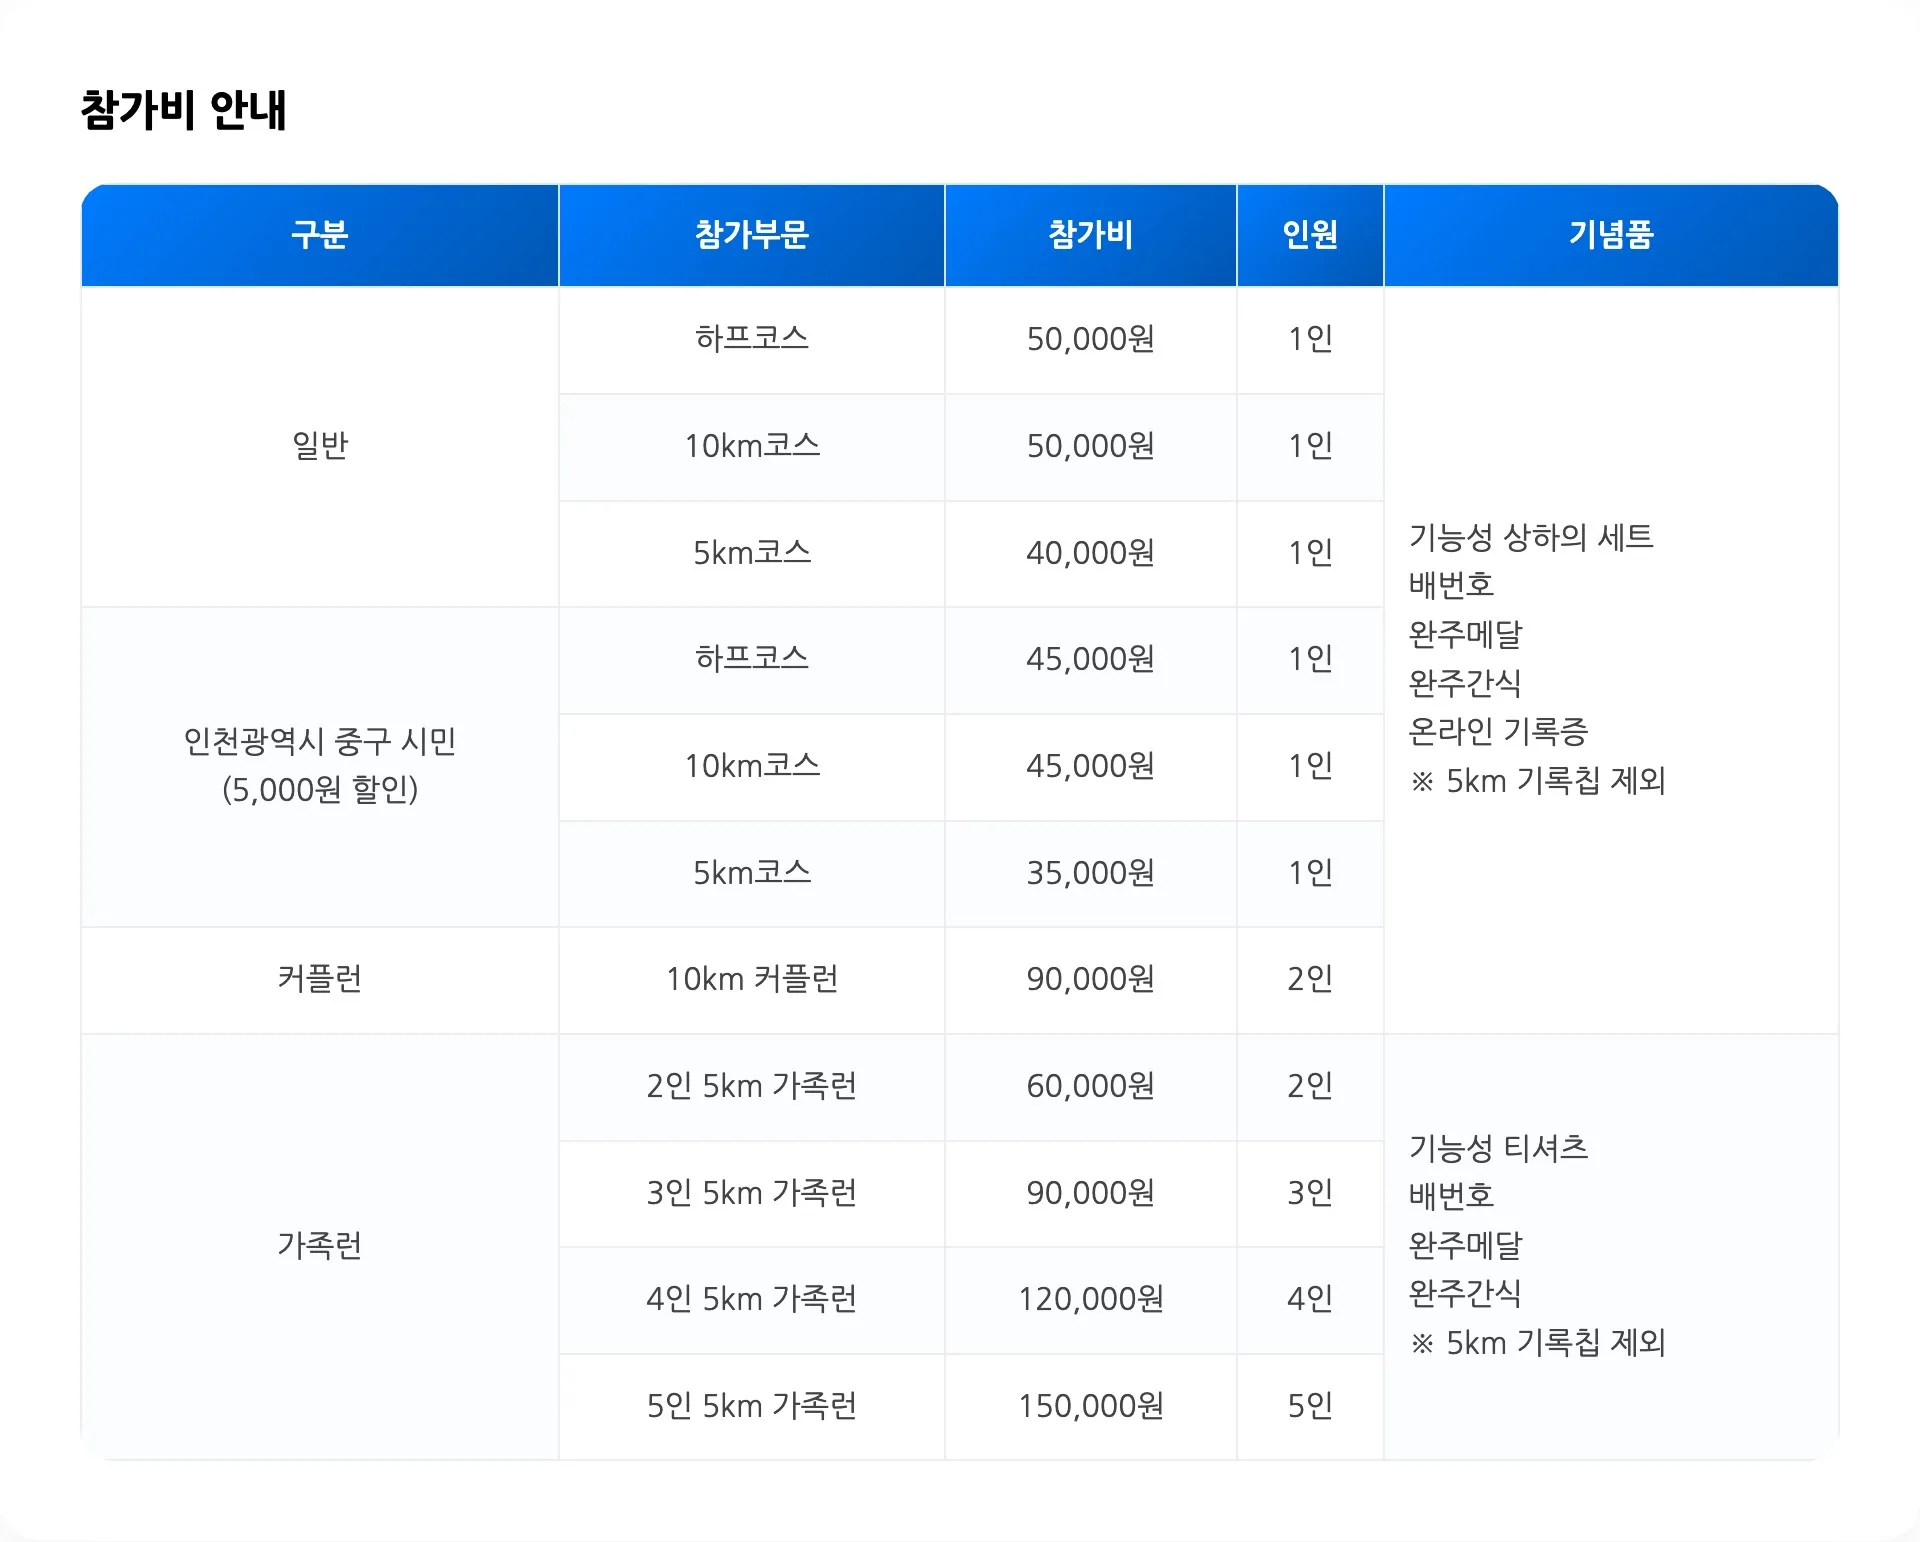Click the 인원 column header
1920x1542 pixels.
(1310, 235)
